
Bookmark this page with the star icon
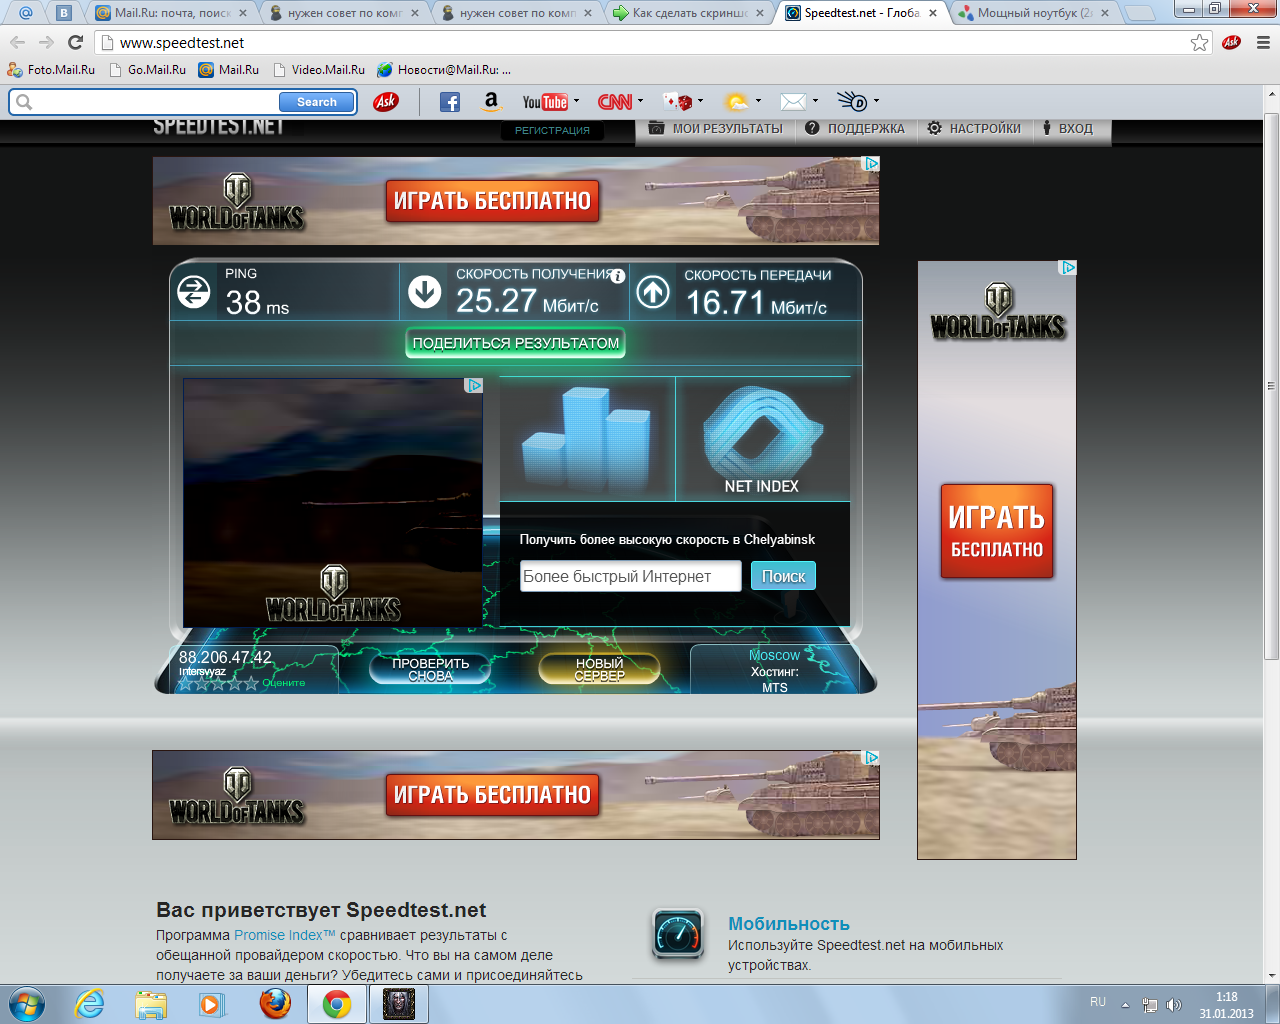click(x=1199, y=42)
